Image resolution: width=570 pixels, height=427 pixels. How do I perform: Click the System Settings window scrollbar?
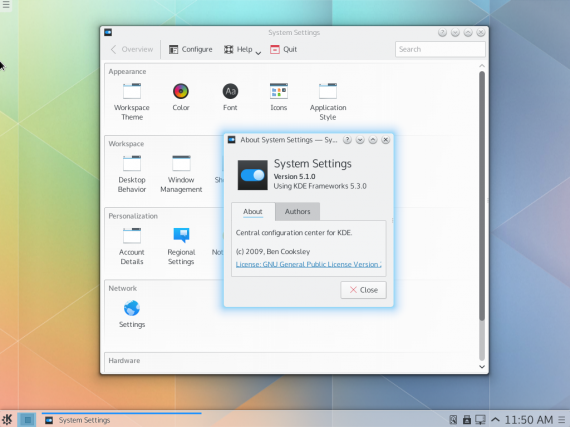482,196
